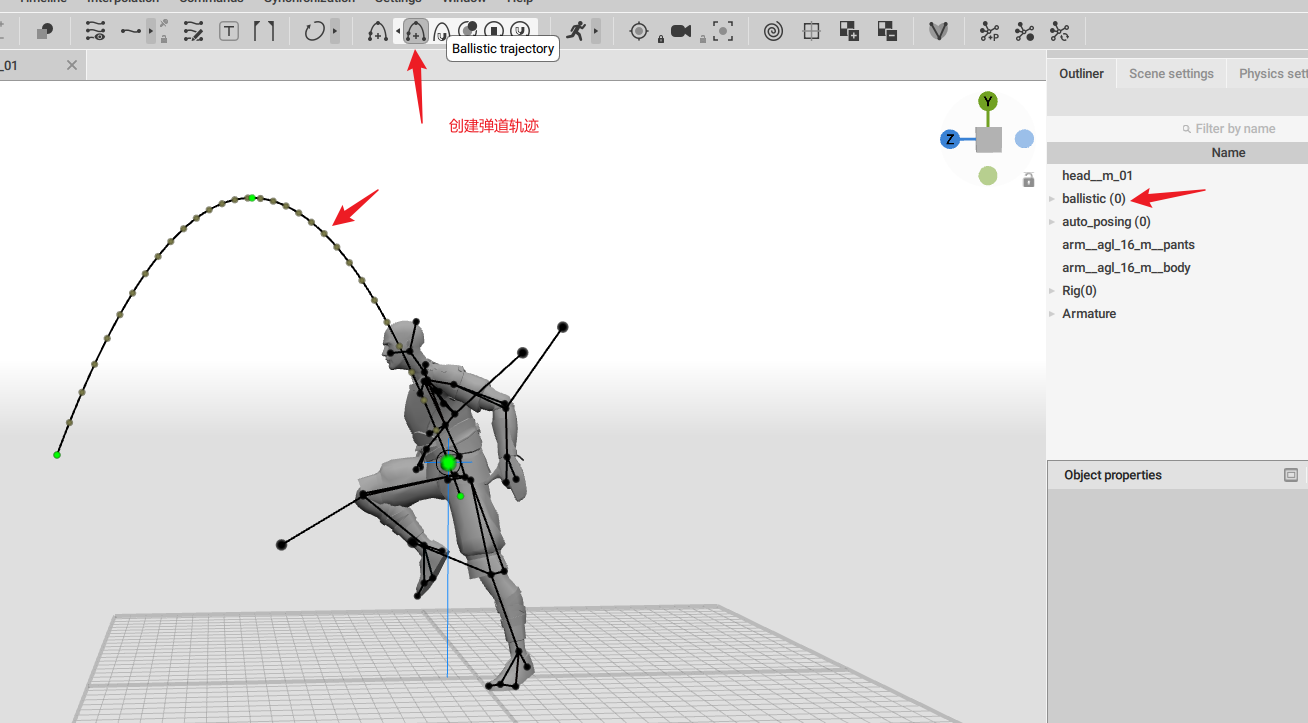
Task: Click the green peak point on the trajectory
Action: (x=251, y=198)
